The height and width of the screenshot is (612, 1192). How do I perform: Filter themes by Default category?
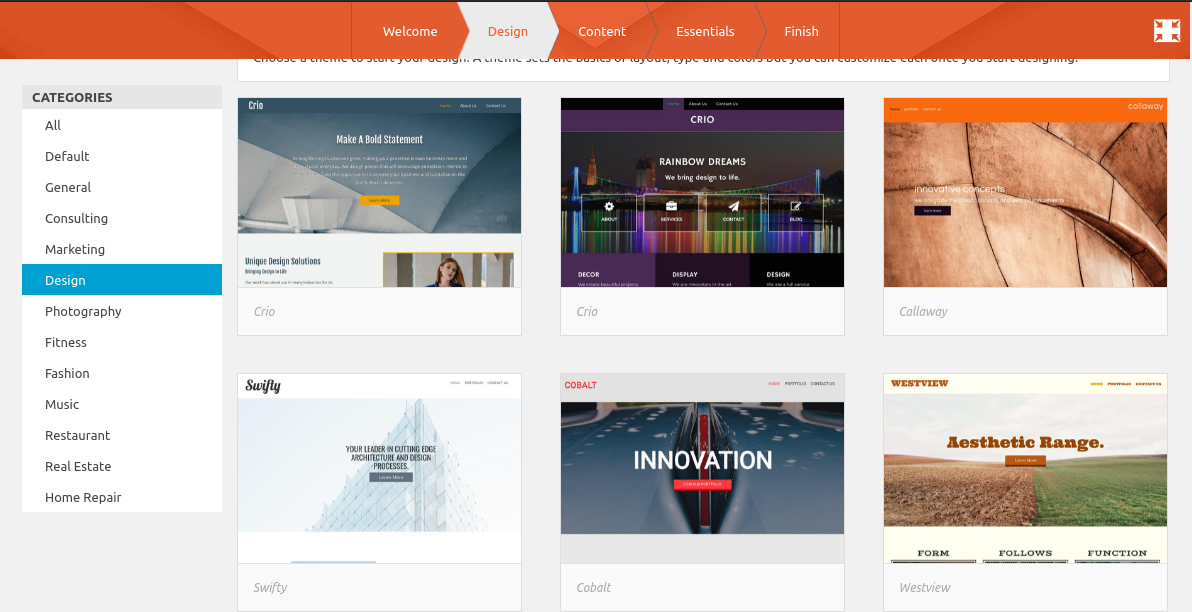coord(122,157)
